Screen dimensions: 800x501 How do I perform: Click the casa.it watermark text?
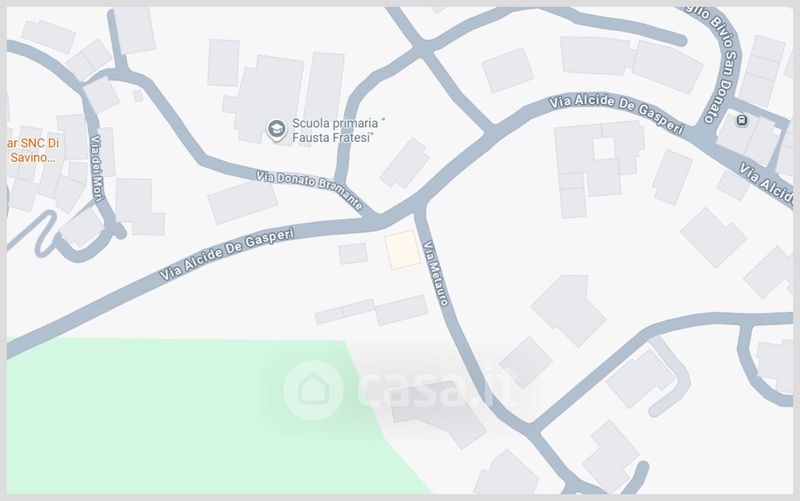point(435,390)
